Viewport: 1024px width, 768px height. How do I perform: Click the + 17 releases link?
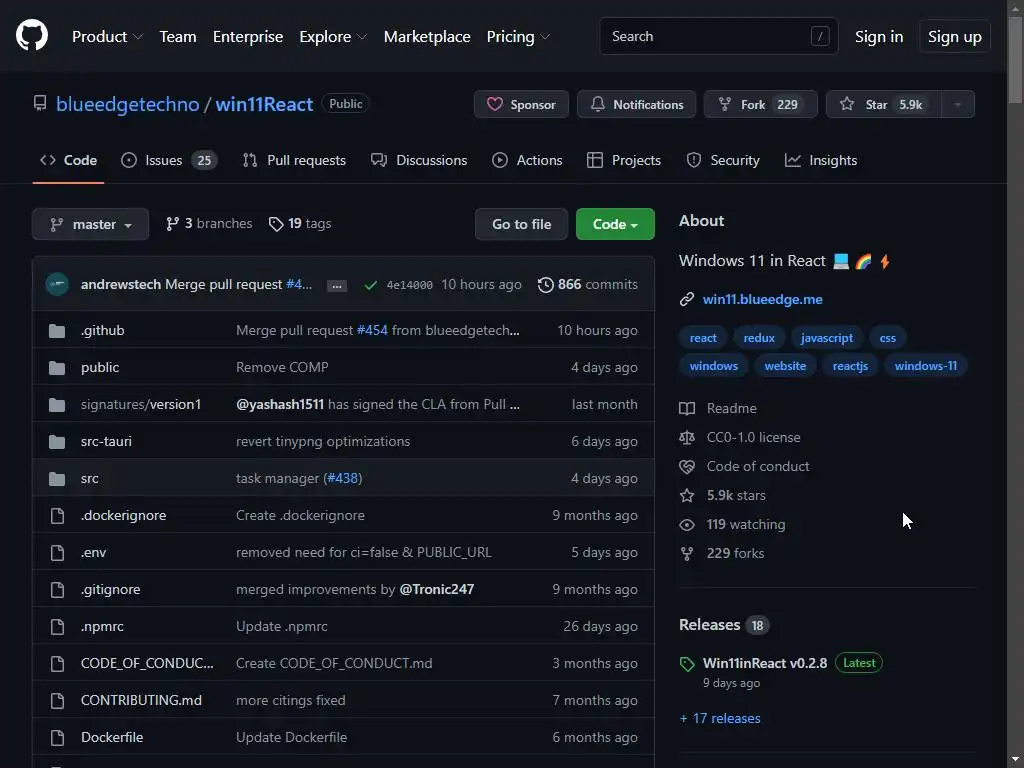pyautogui.click(x=720, y=718)
